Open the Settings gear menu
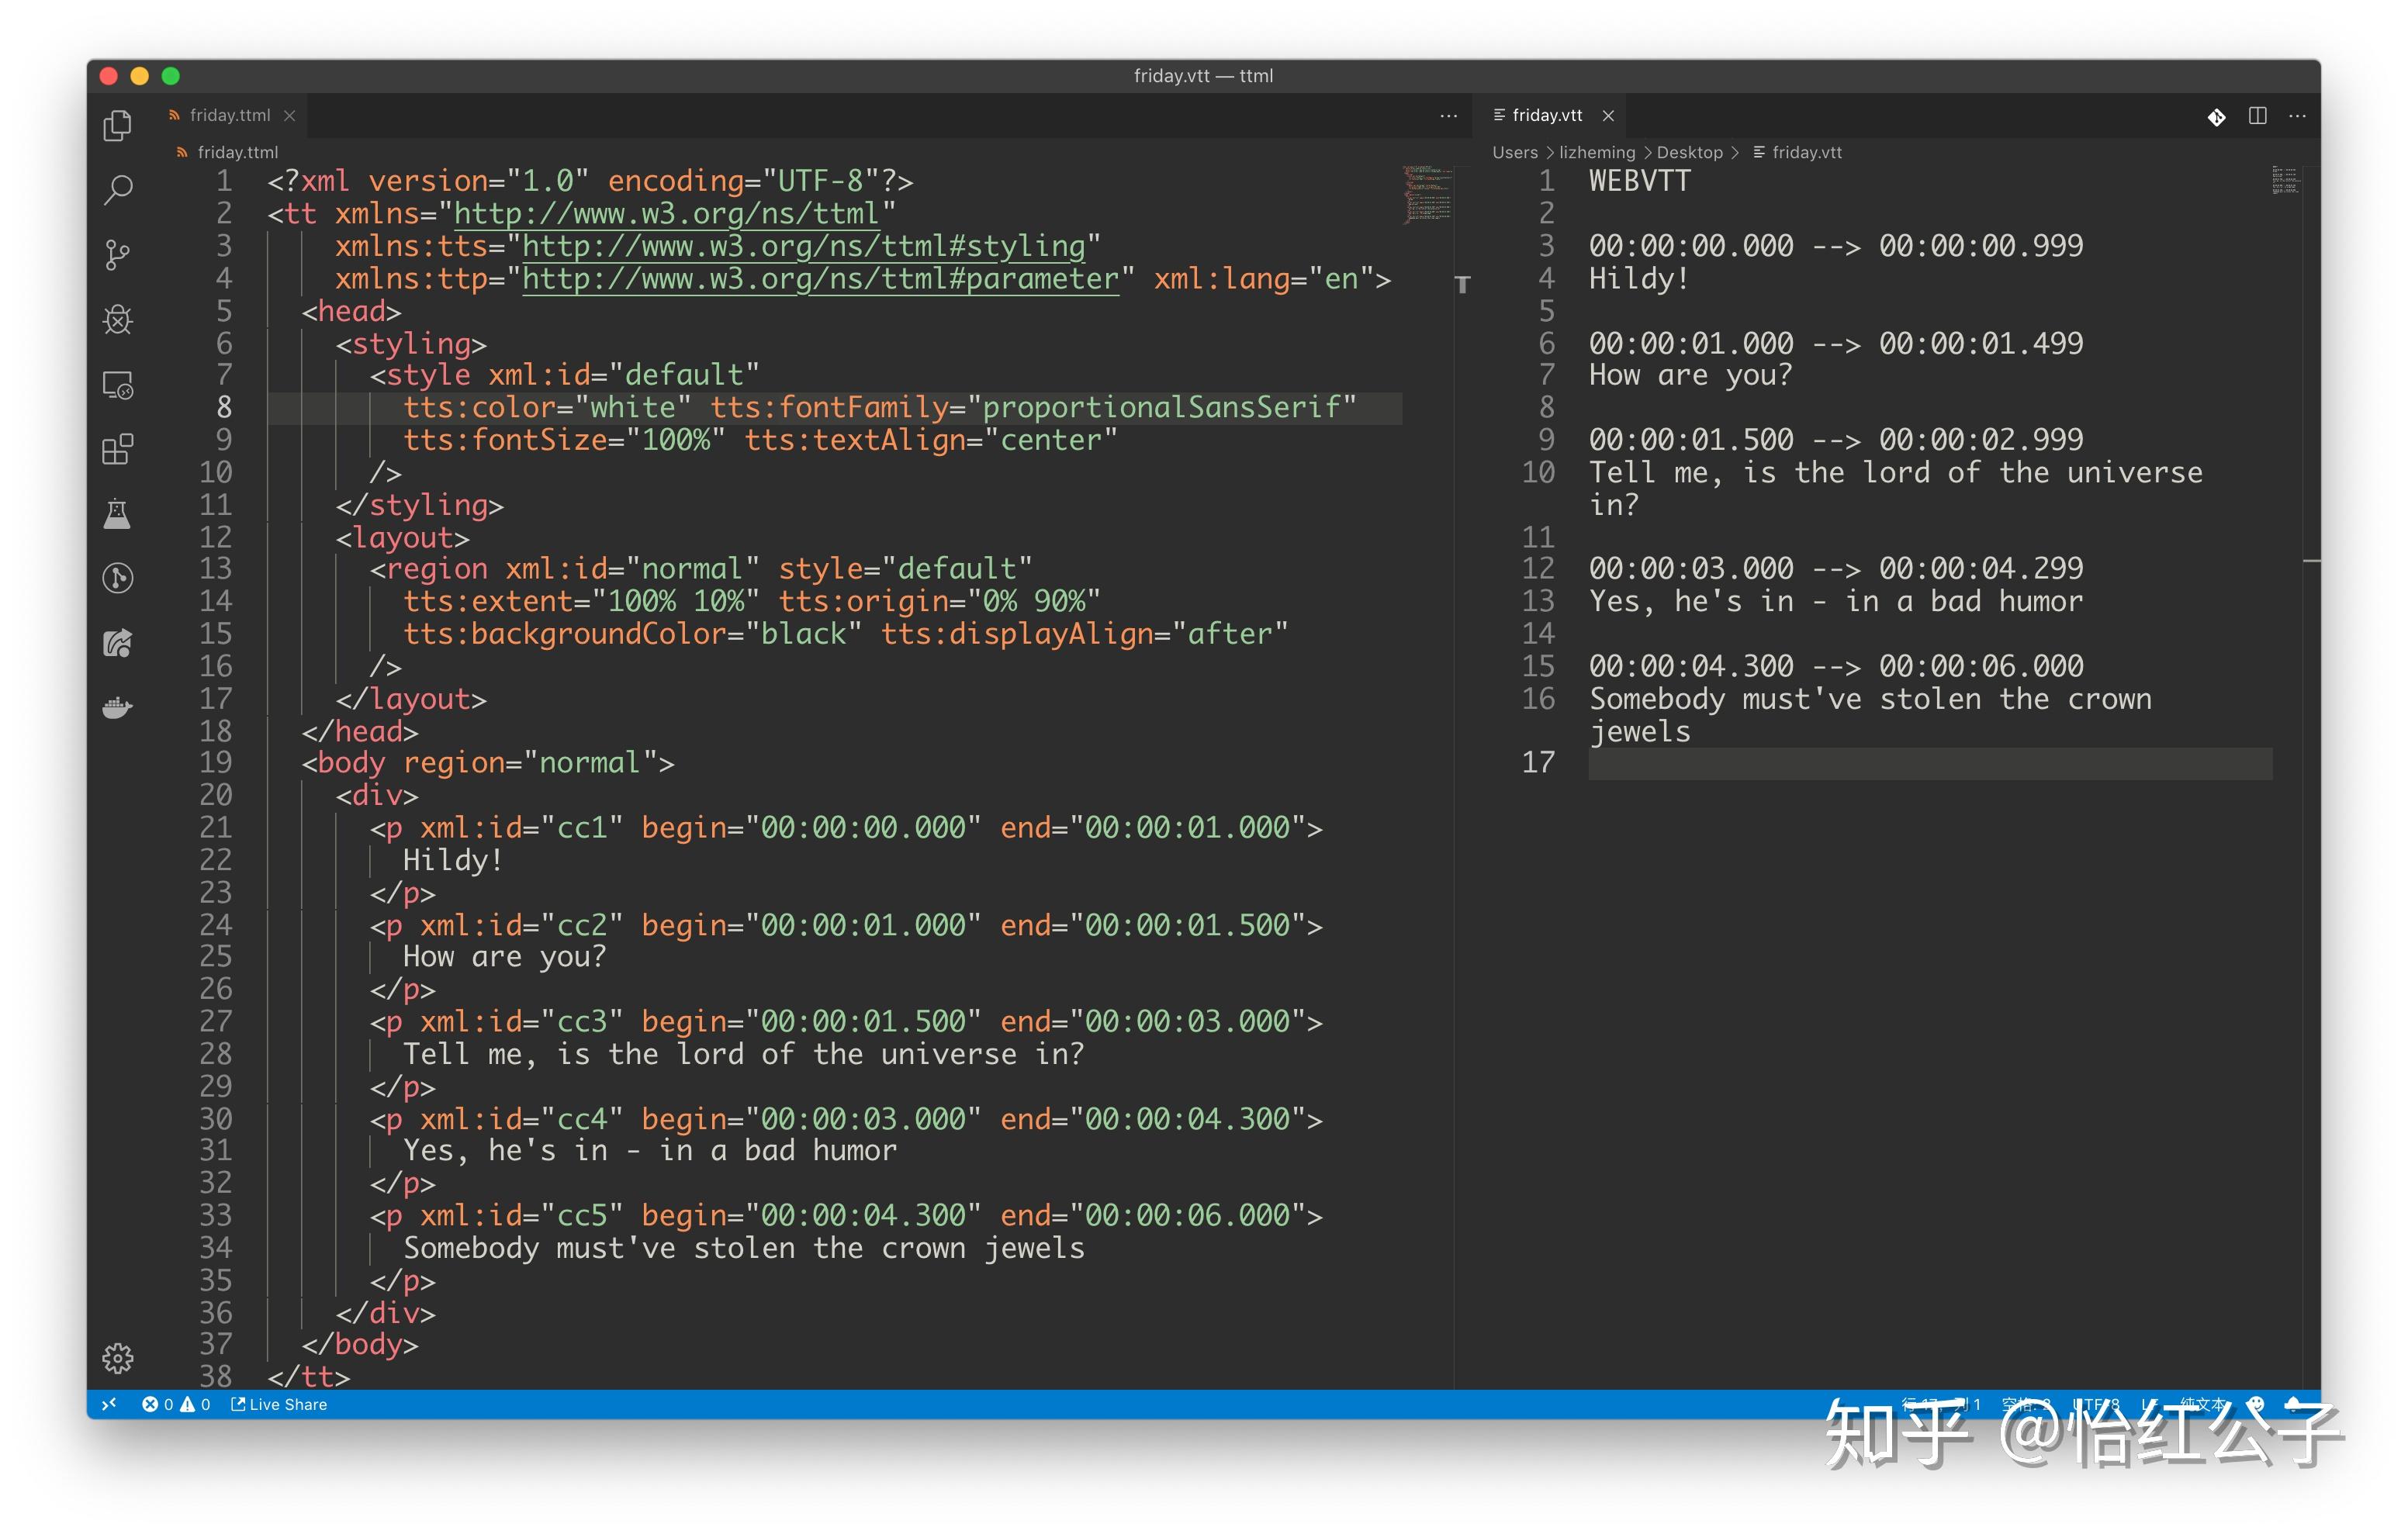Image resolution: width=2408 pixels, height=1534 pixels. (118, 1357)
